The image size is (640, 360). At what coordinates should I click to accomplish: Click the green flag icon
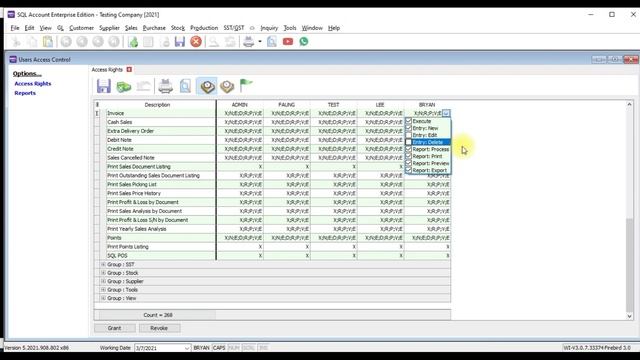(x=246, y=85)
